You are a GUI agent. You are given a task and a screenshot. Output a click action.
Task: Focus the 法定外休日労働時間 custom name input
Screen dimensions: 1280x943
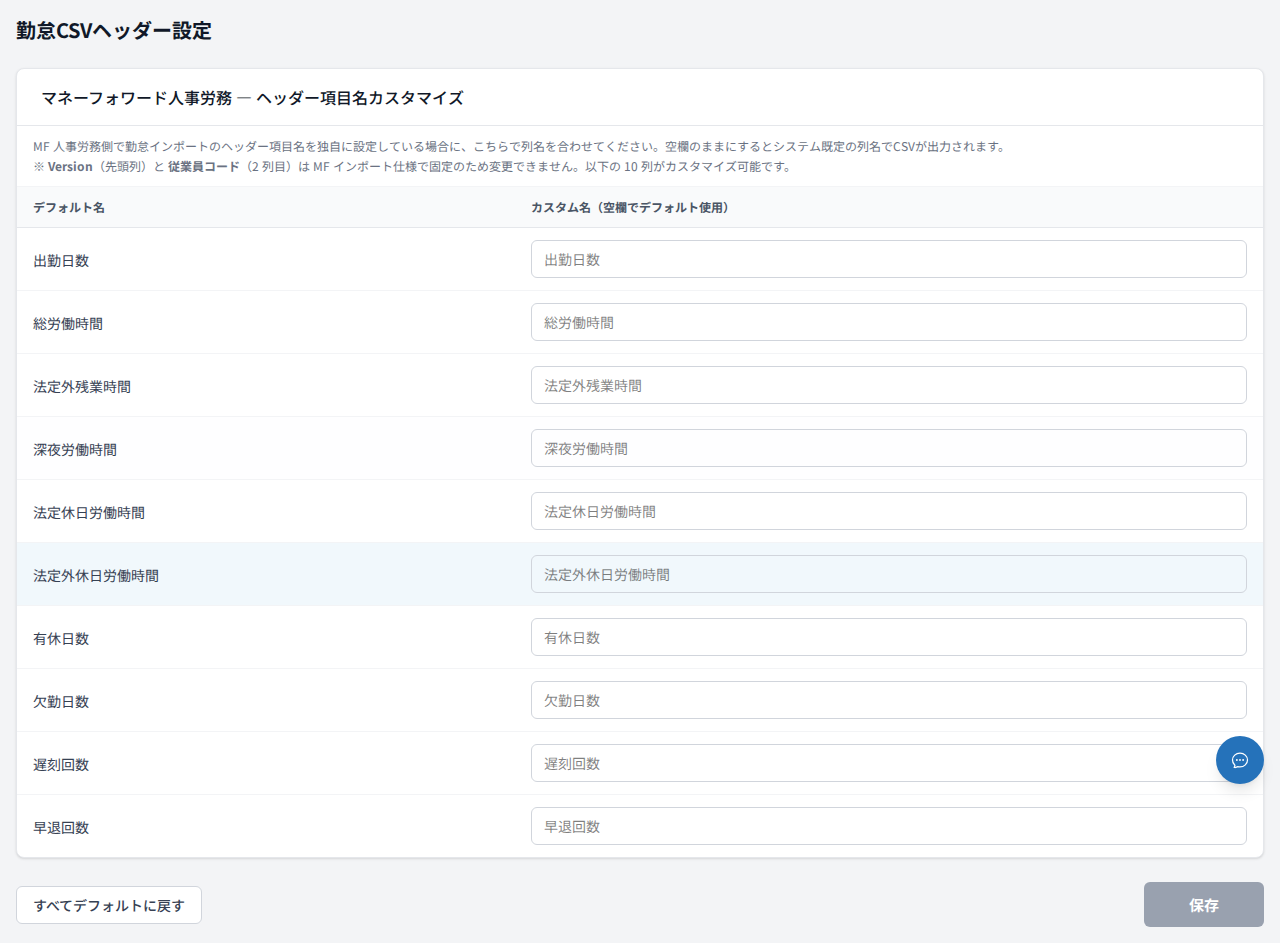pyautogui.click(x=889, y=574)
